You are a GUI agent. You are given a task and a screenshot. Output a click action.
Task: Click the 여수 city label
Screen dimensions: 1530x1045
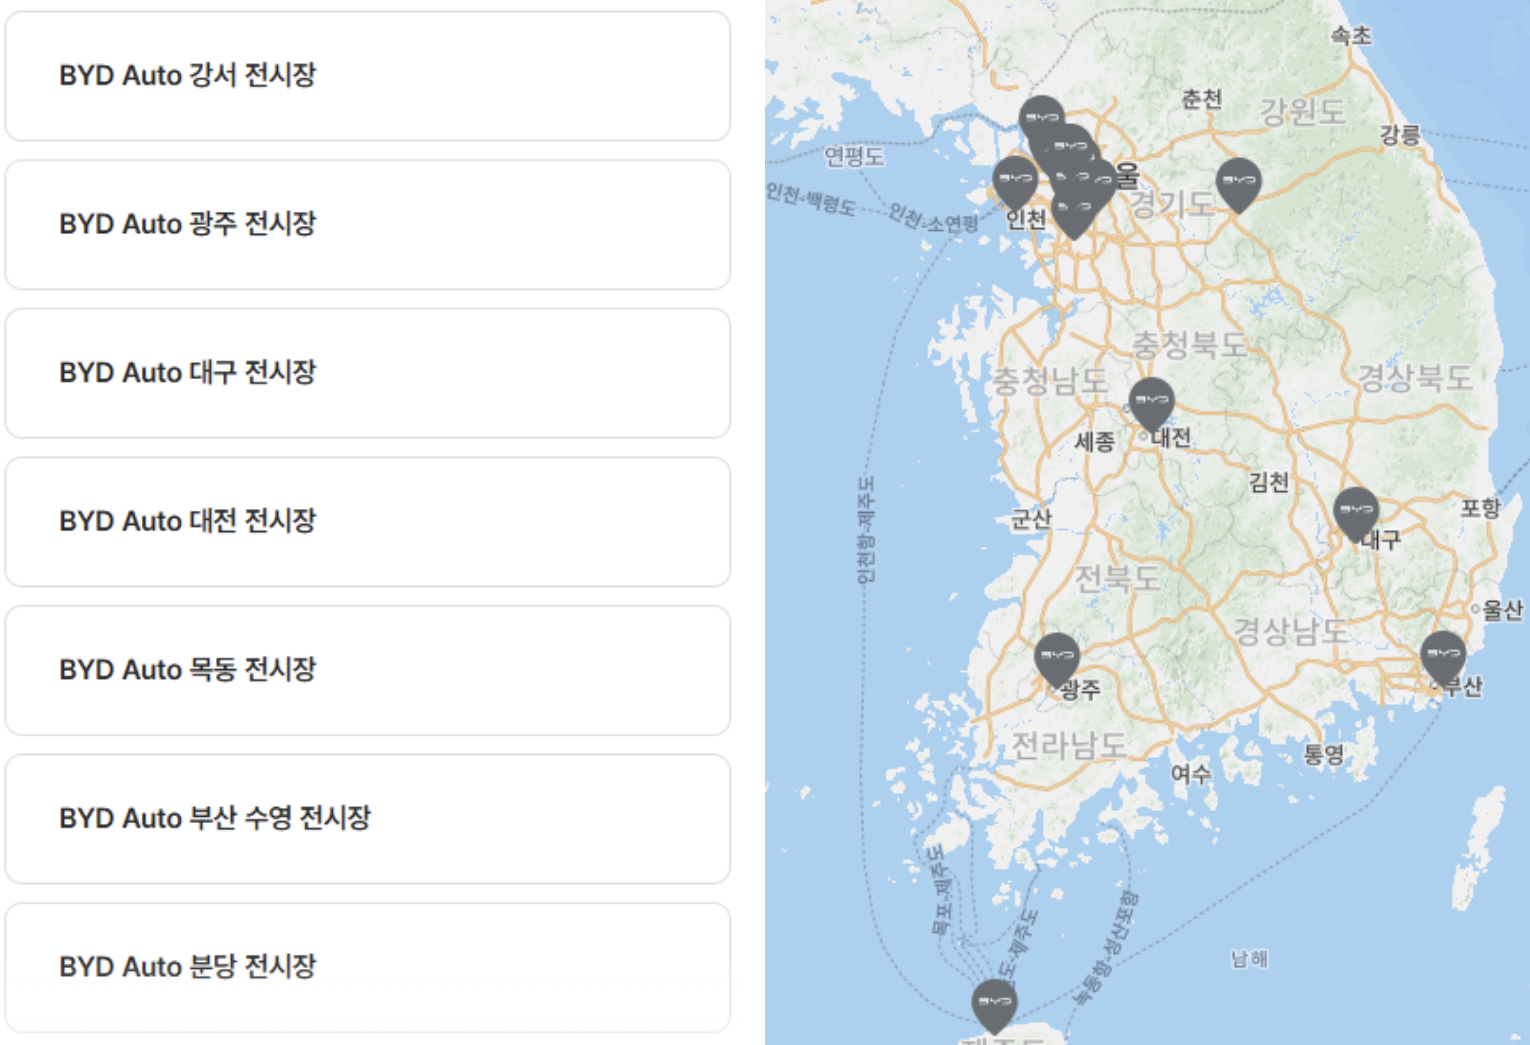coord(1191,773)
